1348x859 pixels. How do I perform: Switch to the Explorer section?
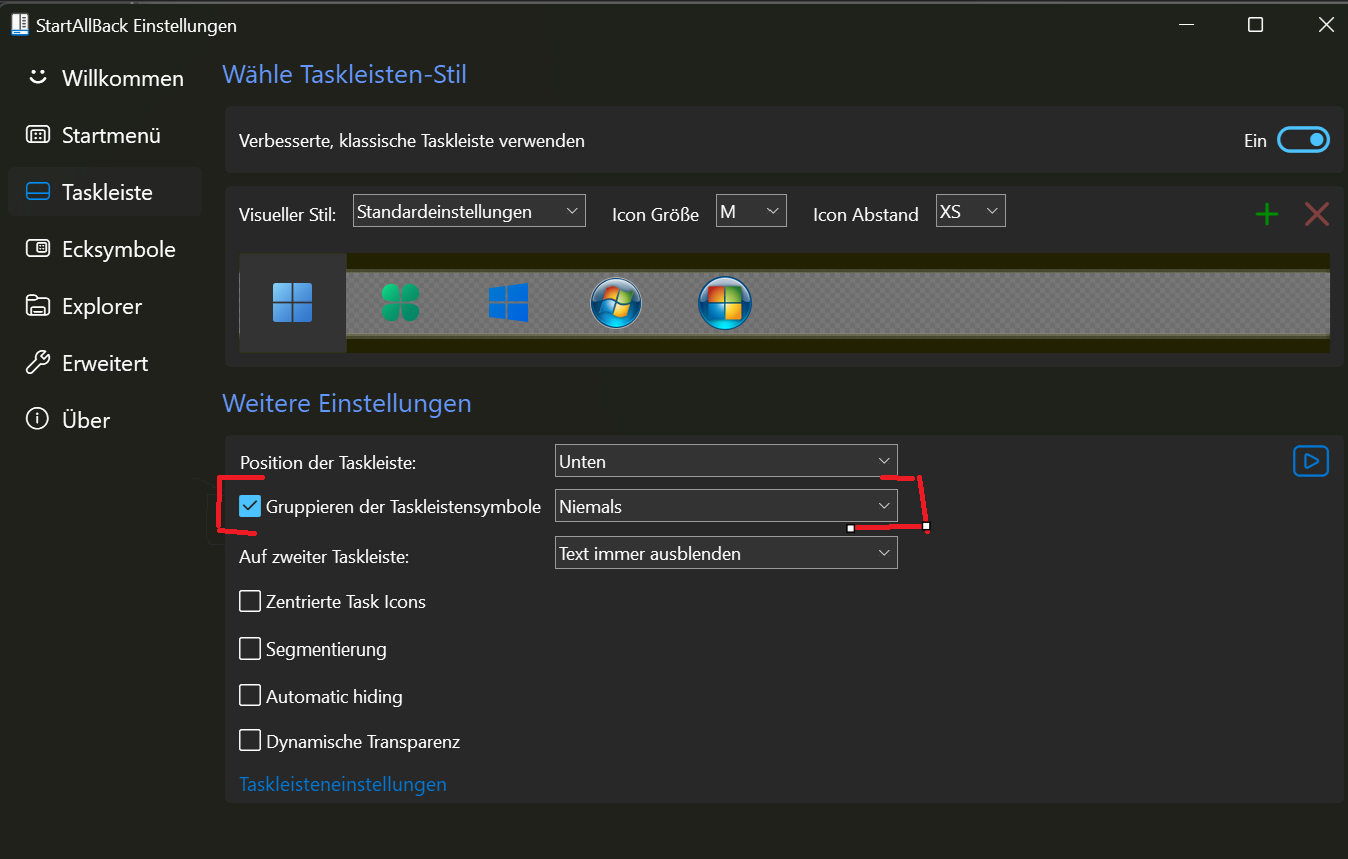click(105, 306)
